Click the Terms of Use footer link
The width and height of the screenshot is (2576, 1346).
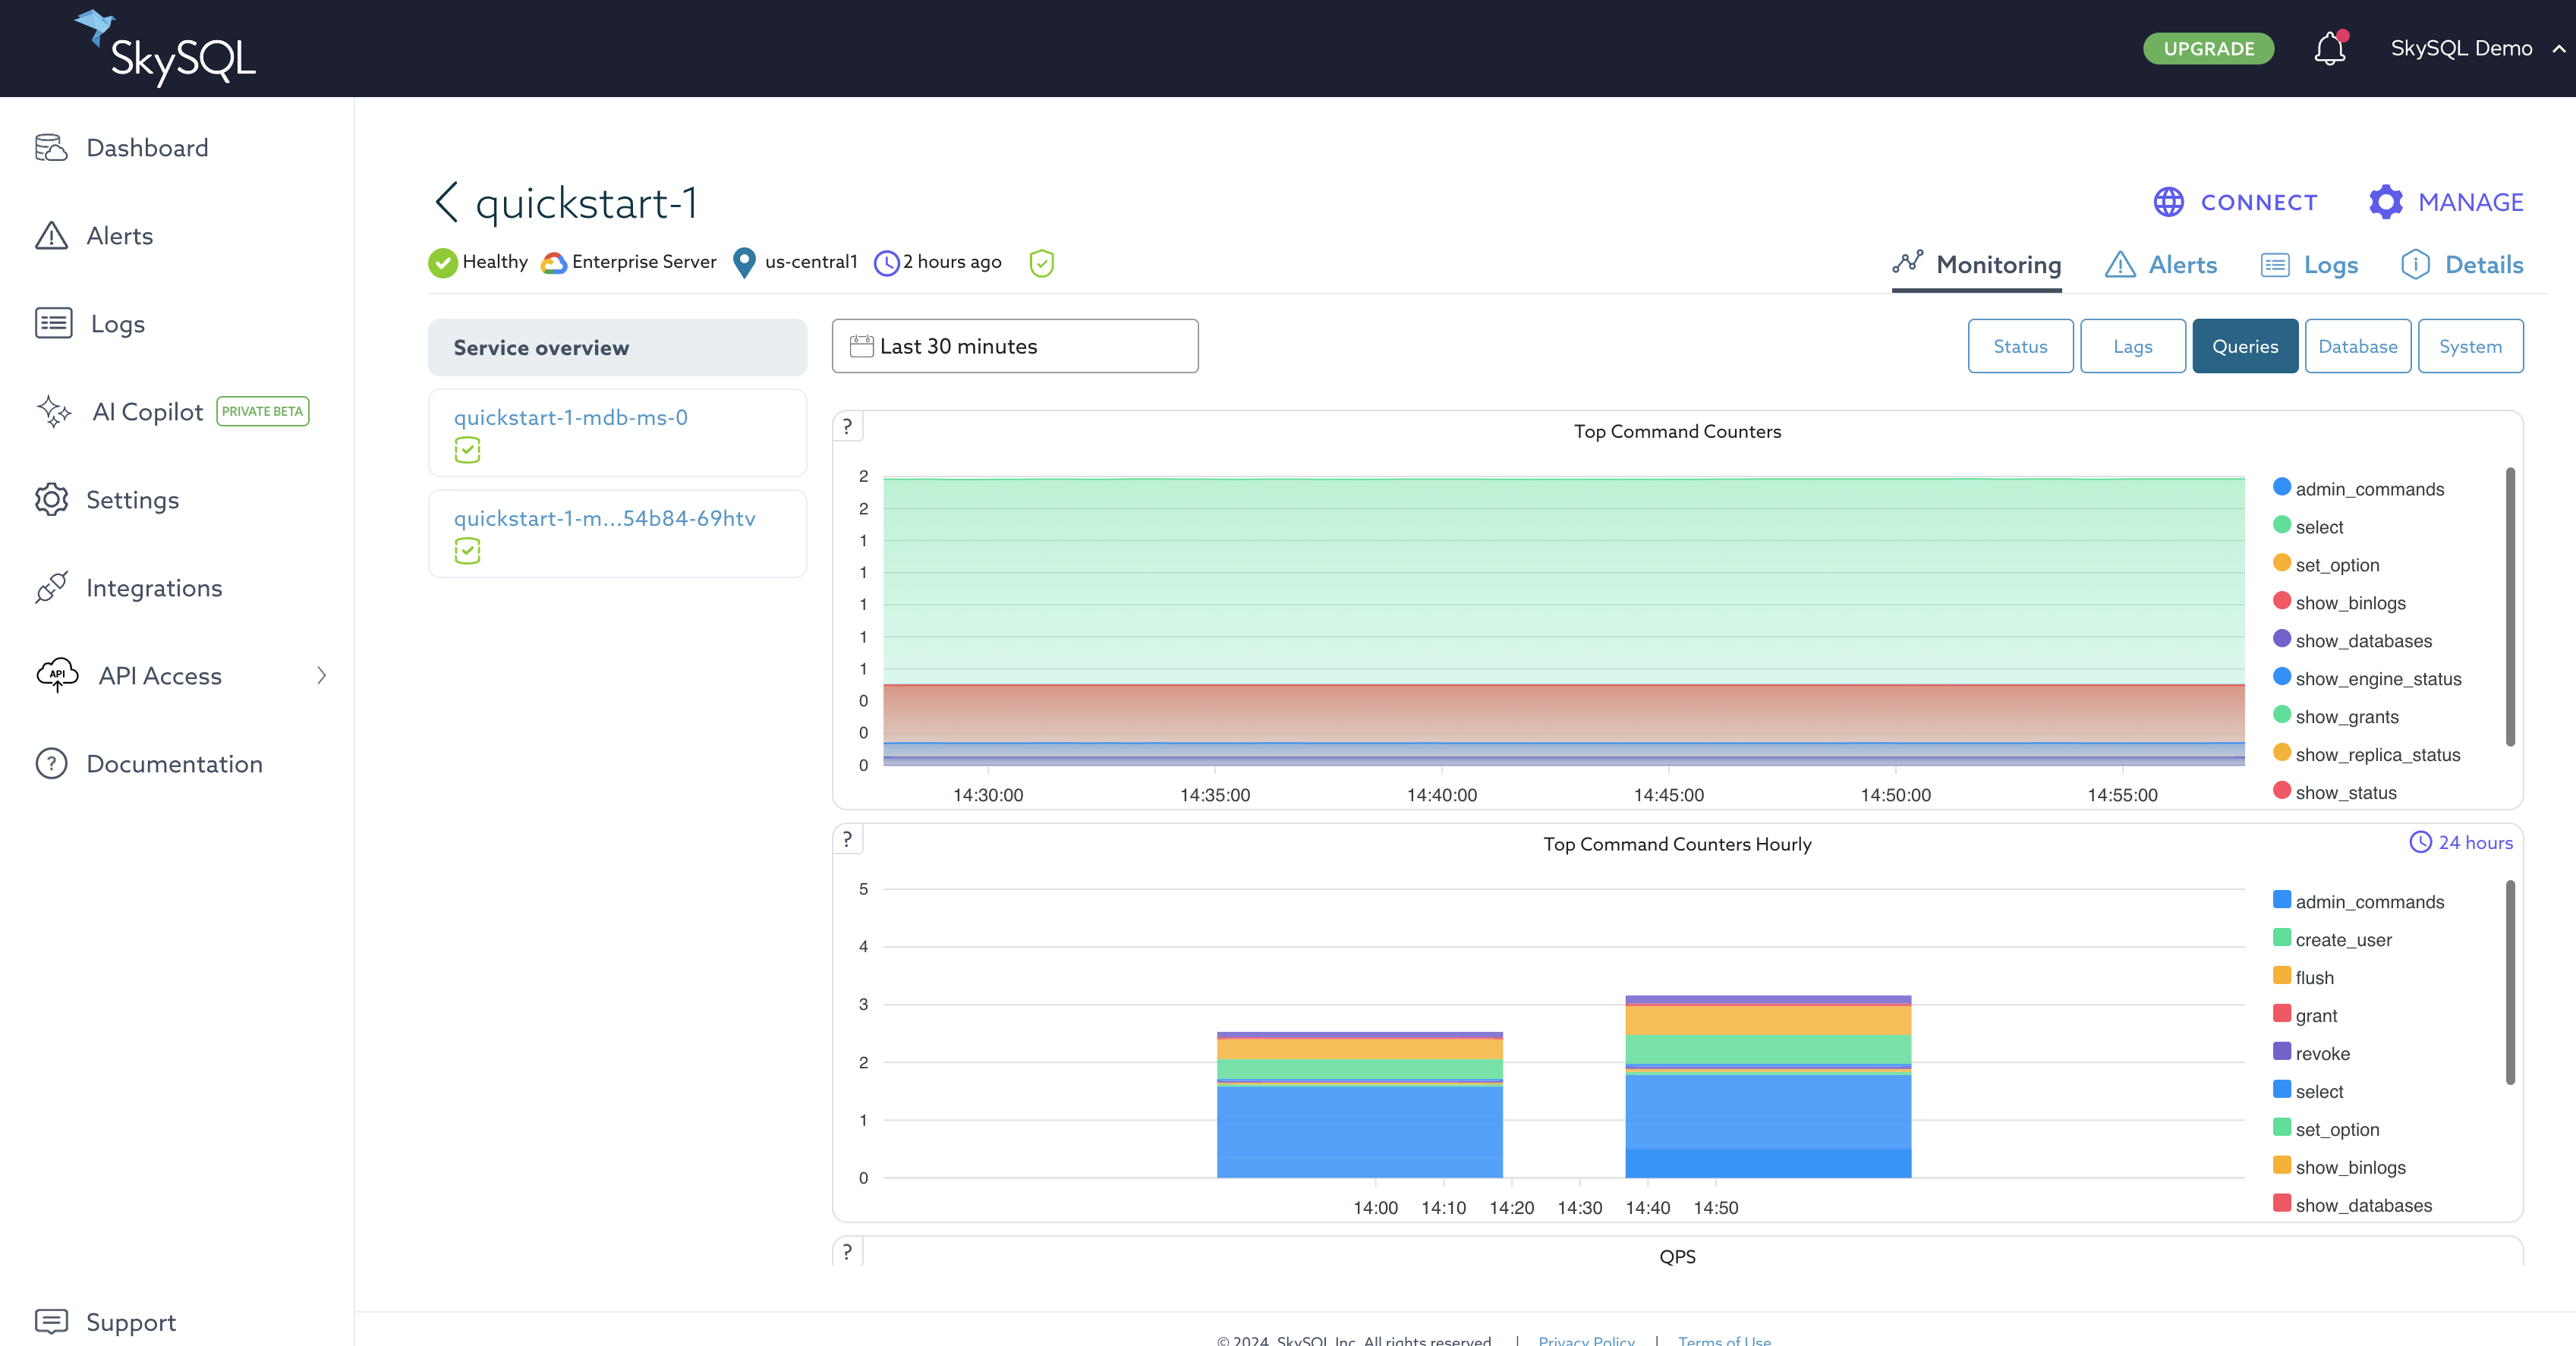point(1724,1340)
